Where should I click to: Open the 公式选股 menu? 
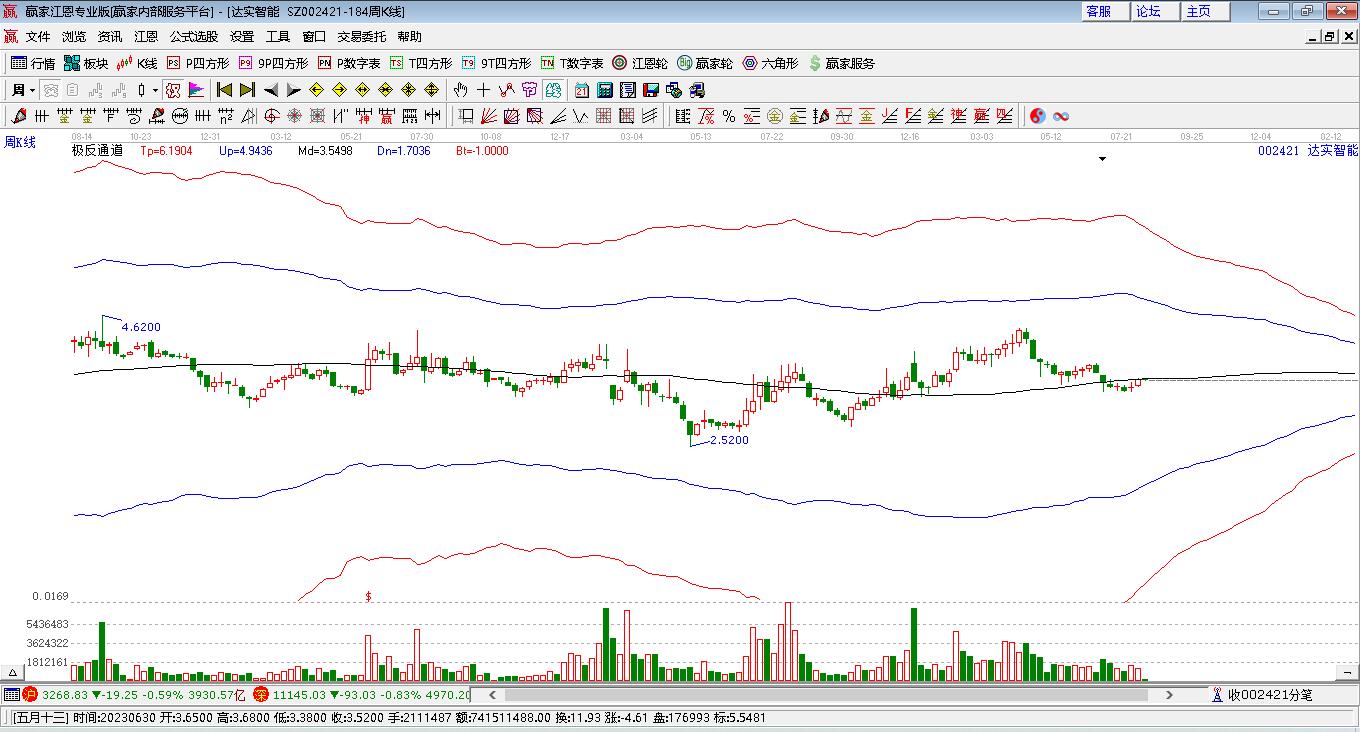tap(193, 36)
